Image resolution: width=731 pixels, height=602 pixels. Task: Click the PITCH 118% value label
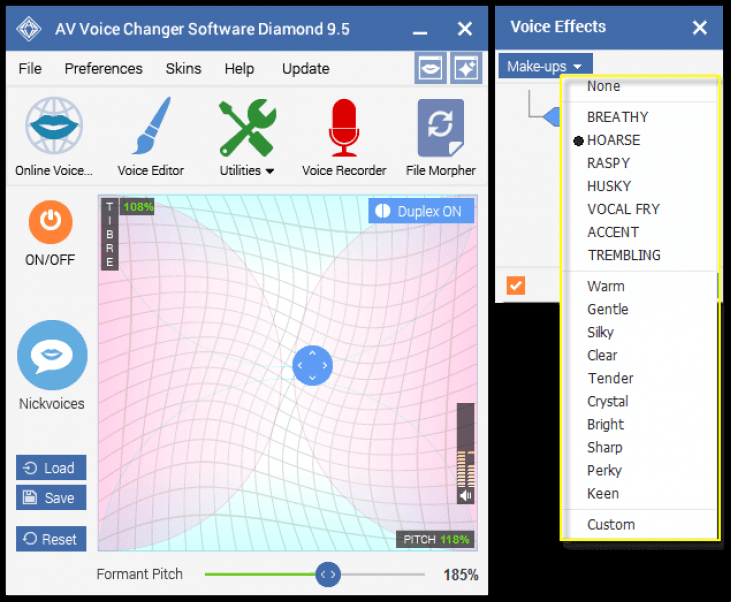[x=435, y=540]
